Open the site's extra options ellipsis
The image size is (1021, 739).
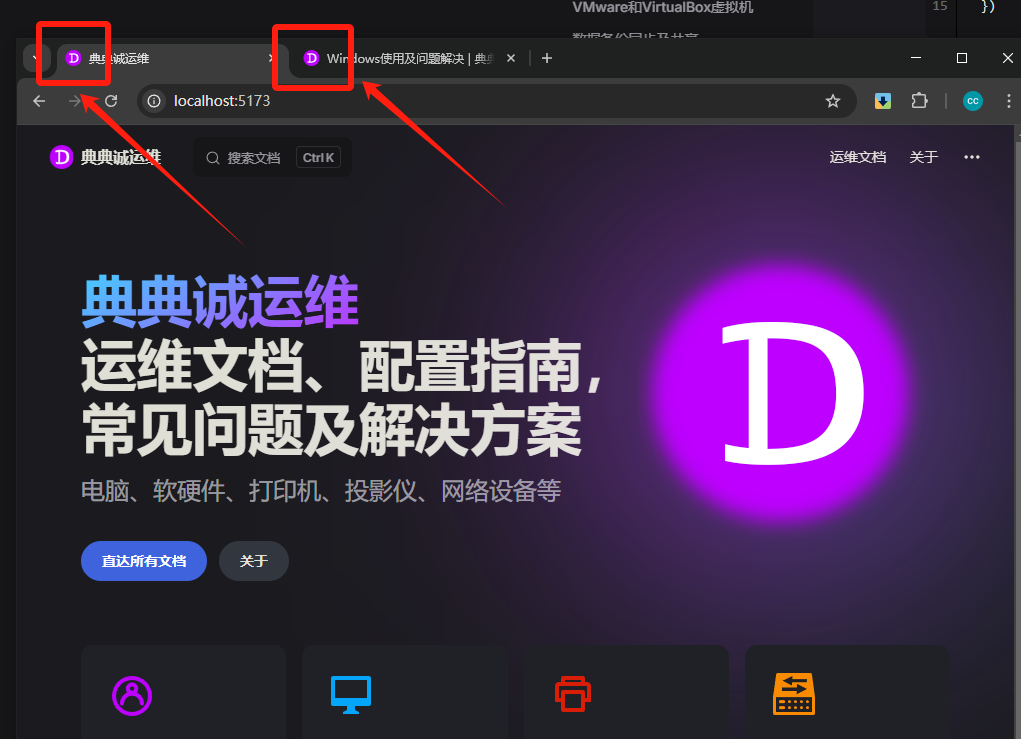coord(972,157)
